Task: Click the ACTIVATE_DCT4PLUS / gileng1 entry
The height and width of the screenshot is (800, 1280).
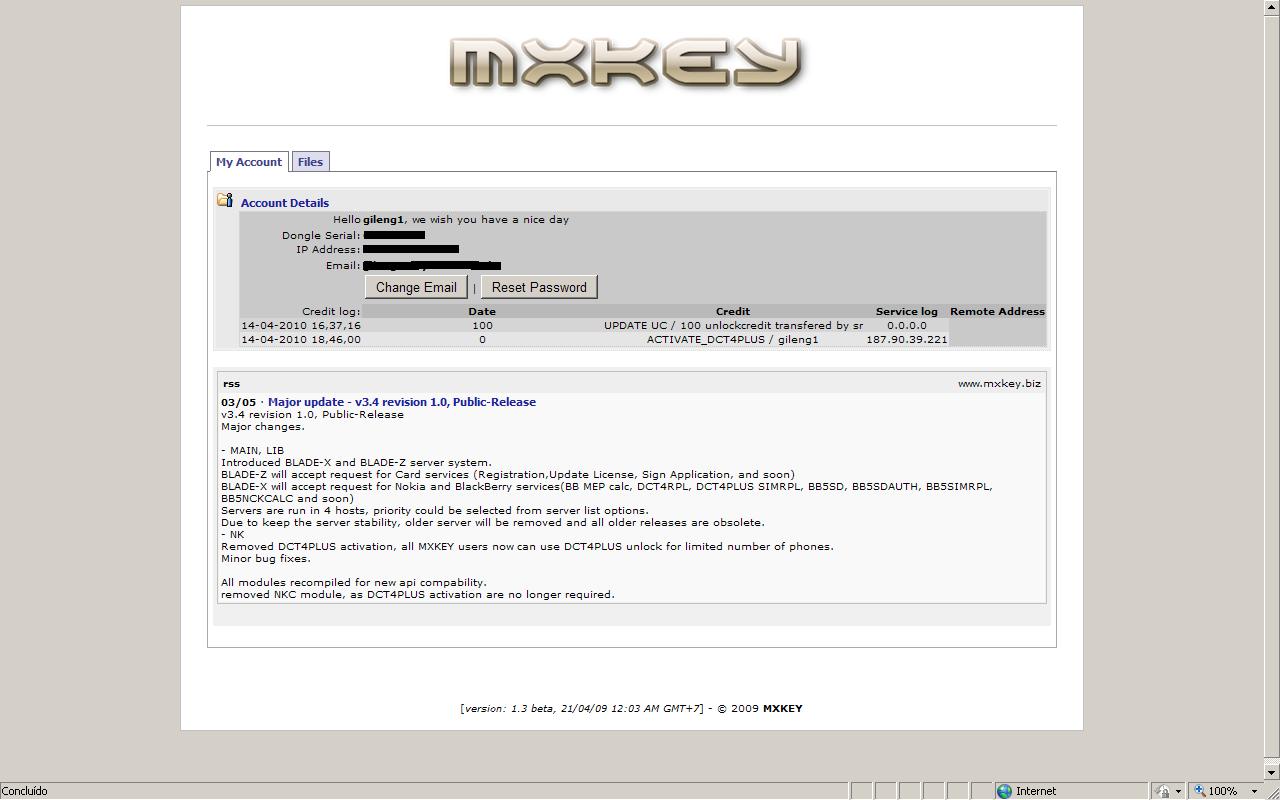Action: 733,339
